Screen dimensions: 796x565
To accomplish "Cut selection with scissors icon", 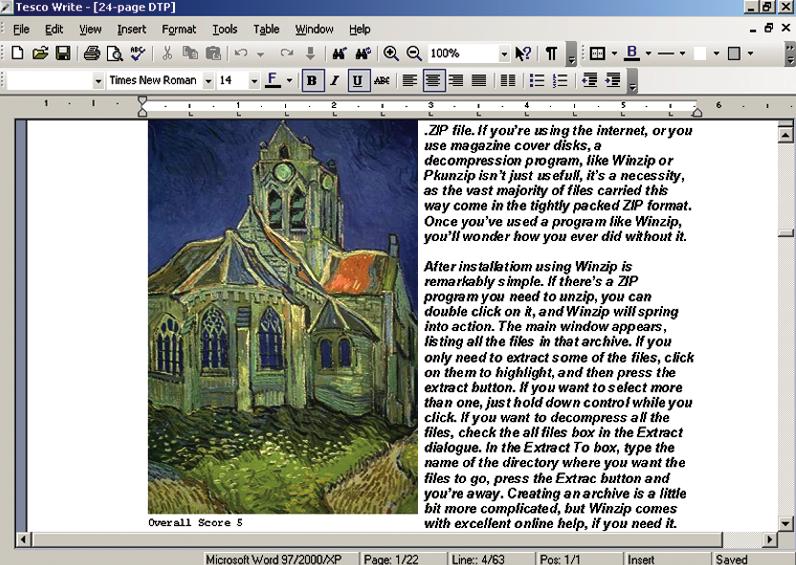I will pos(167,53).
